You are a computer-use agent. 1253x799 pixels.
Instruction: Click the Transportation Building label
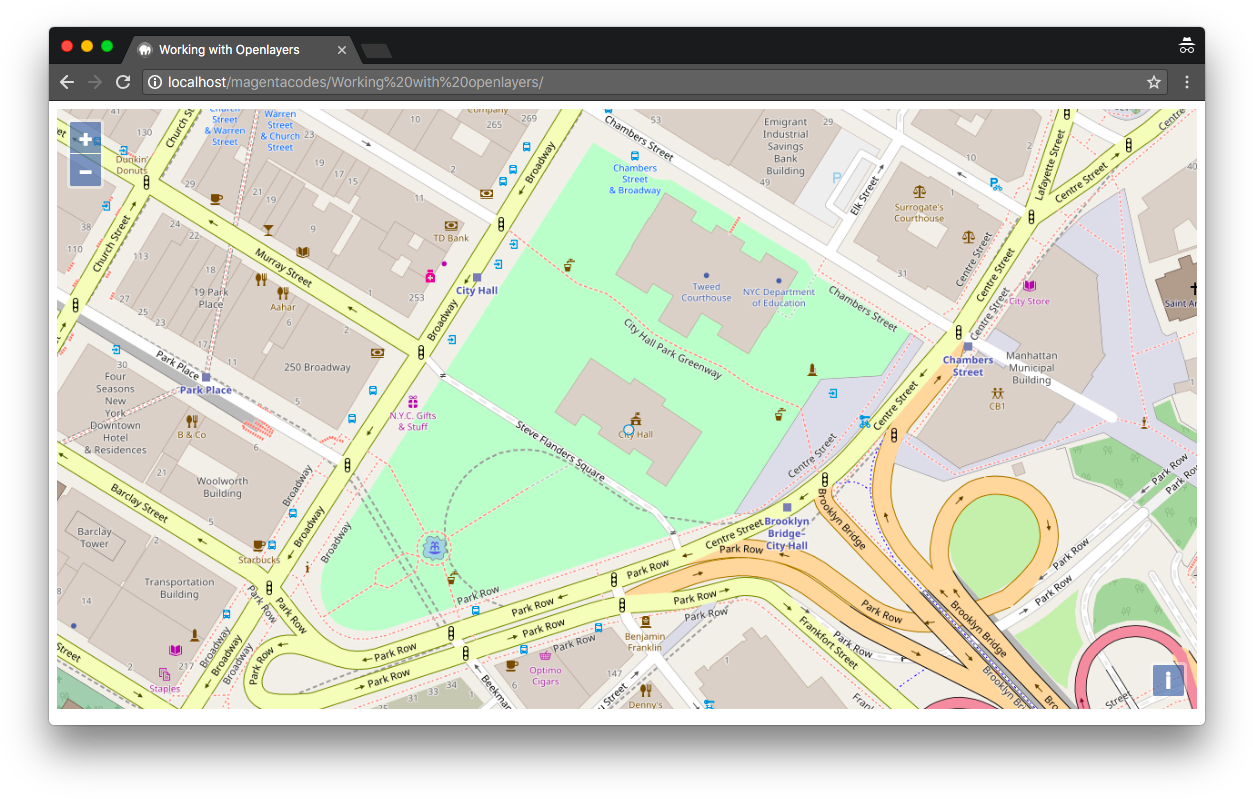click(179, 588)
